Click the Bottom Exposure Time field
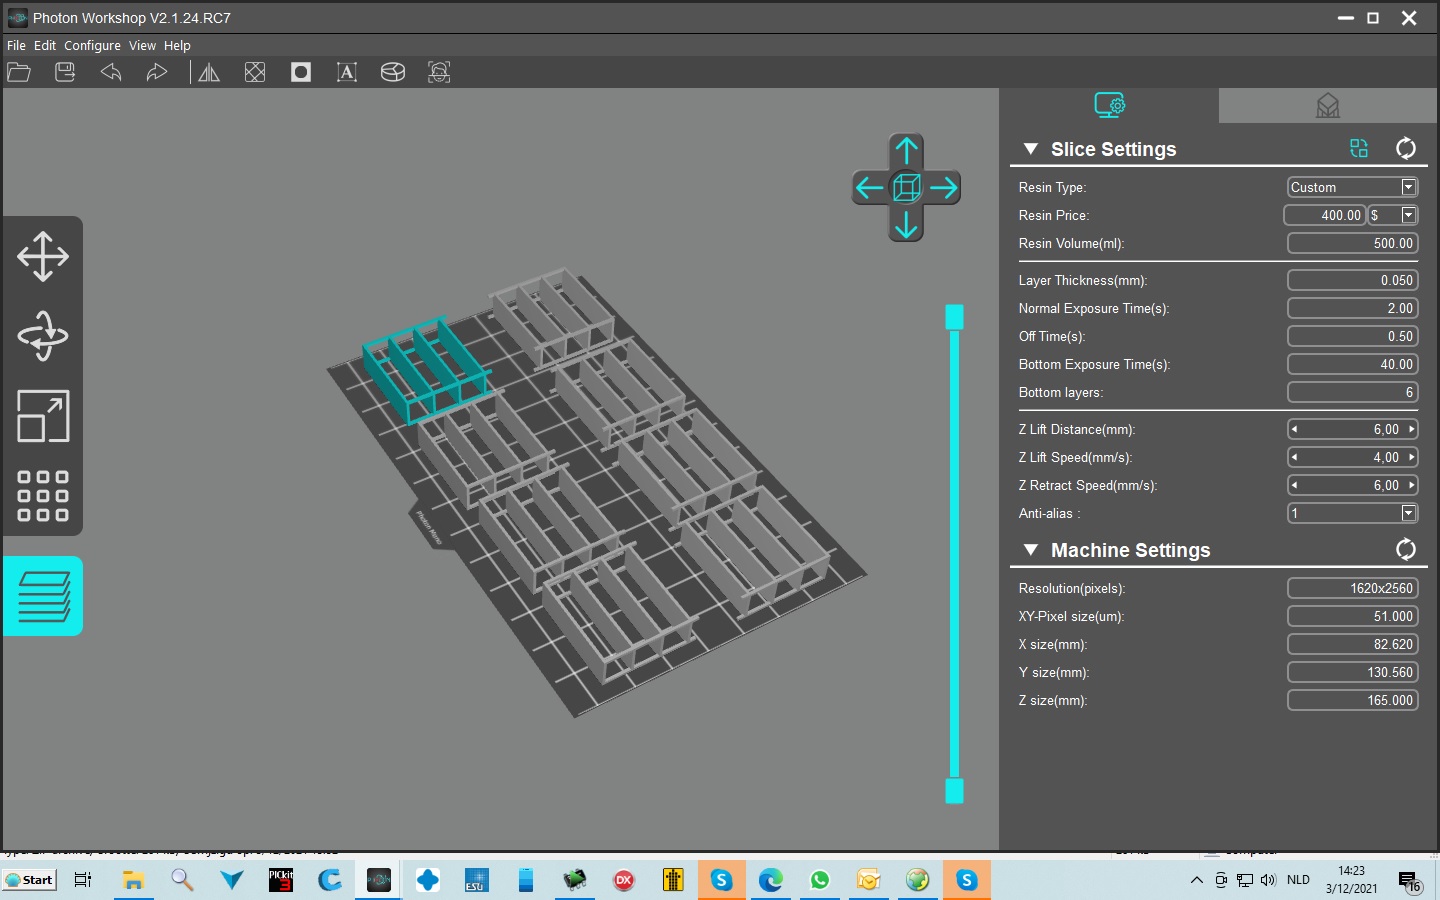Image resolution: width=1440 pixels, height=900 pixels. click(1352, 364)
